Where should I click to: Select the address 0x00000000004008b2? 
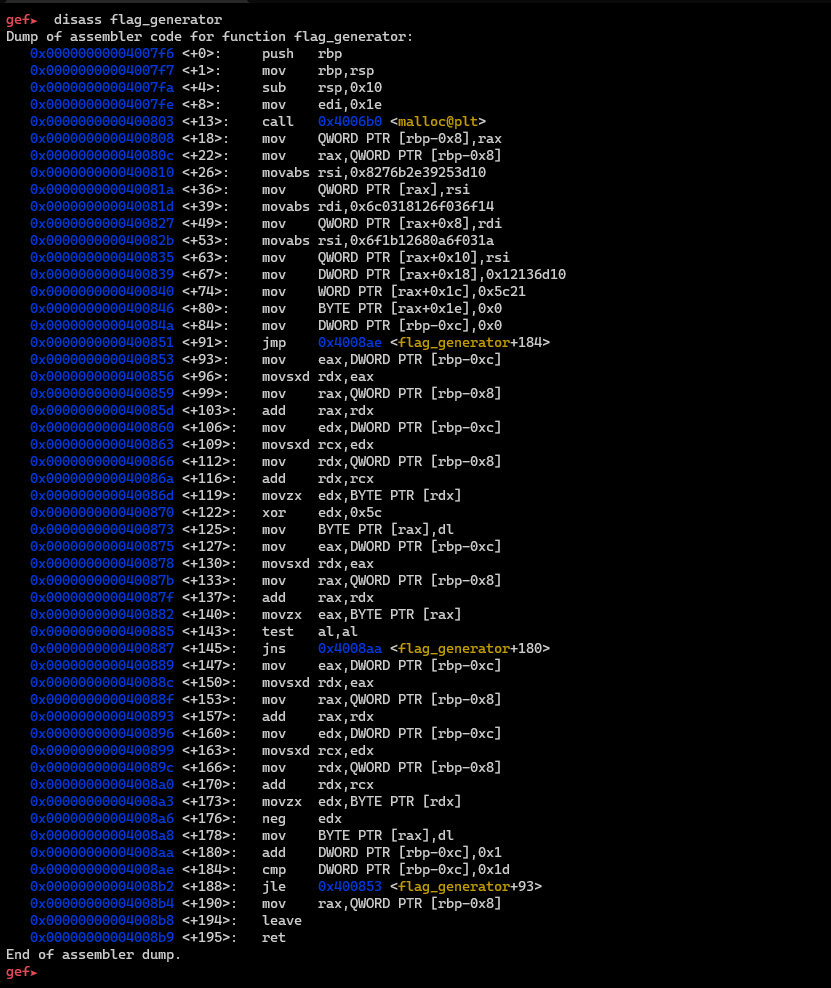point(102,887)
